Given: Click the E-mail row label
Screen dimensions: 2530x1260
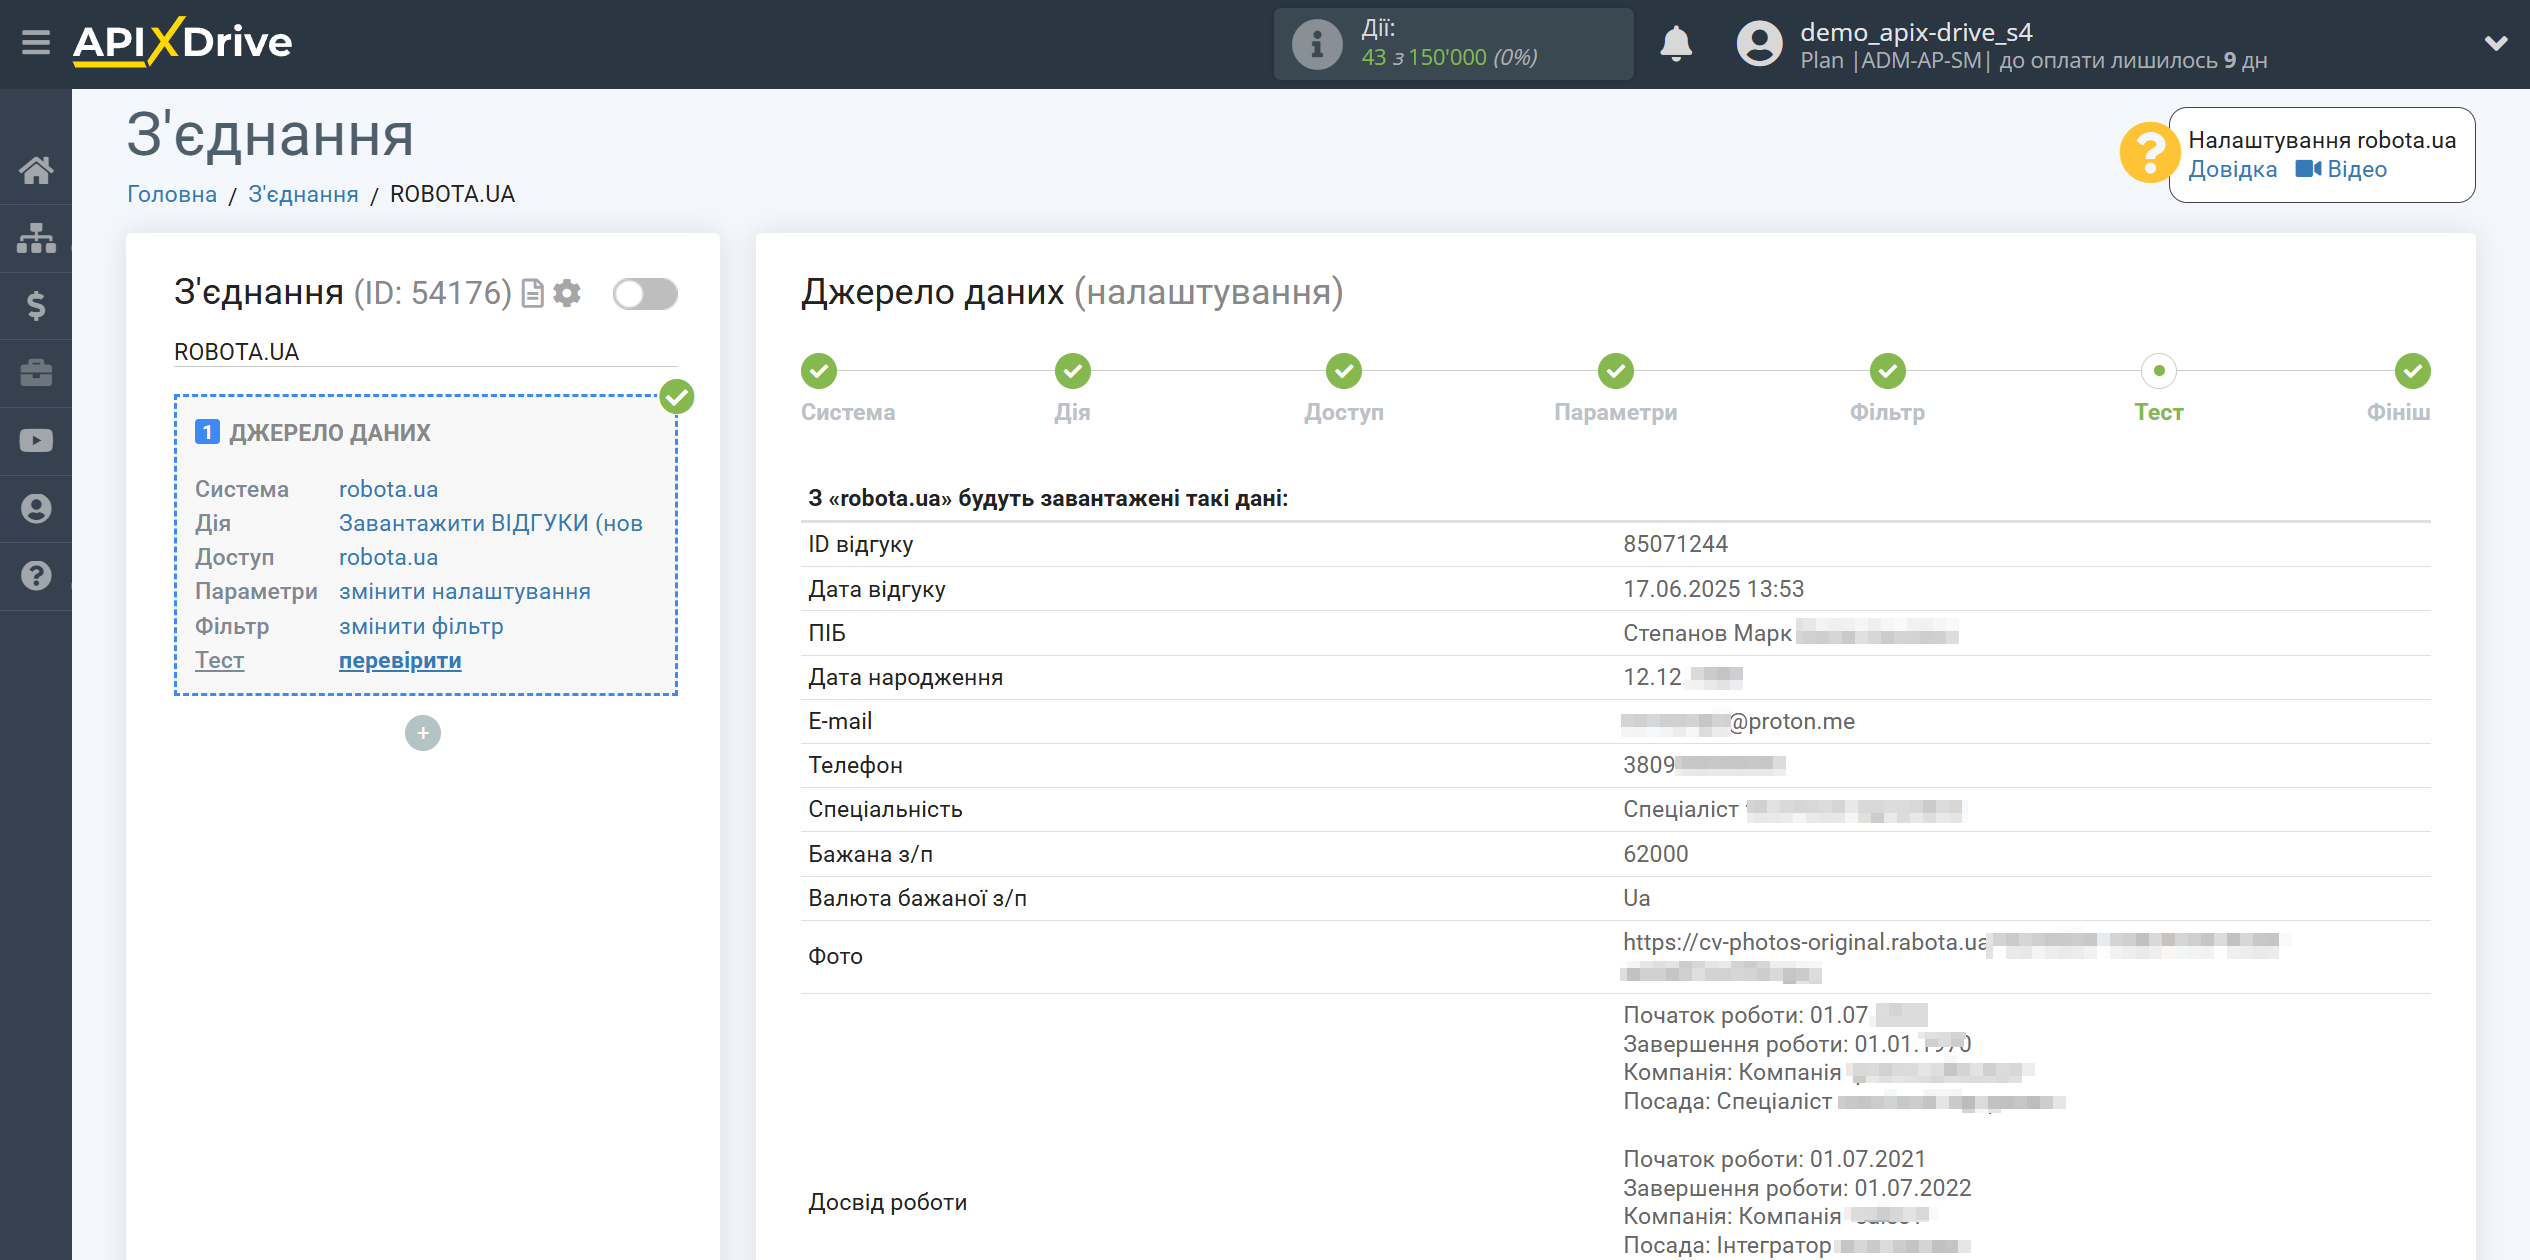Looking at the screenshot, I should 840,721.
